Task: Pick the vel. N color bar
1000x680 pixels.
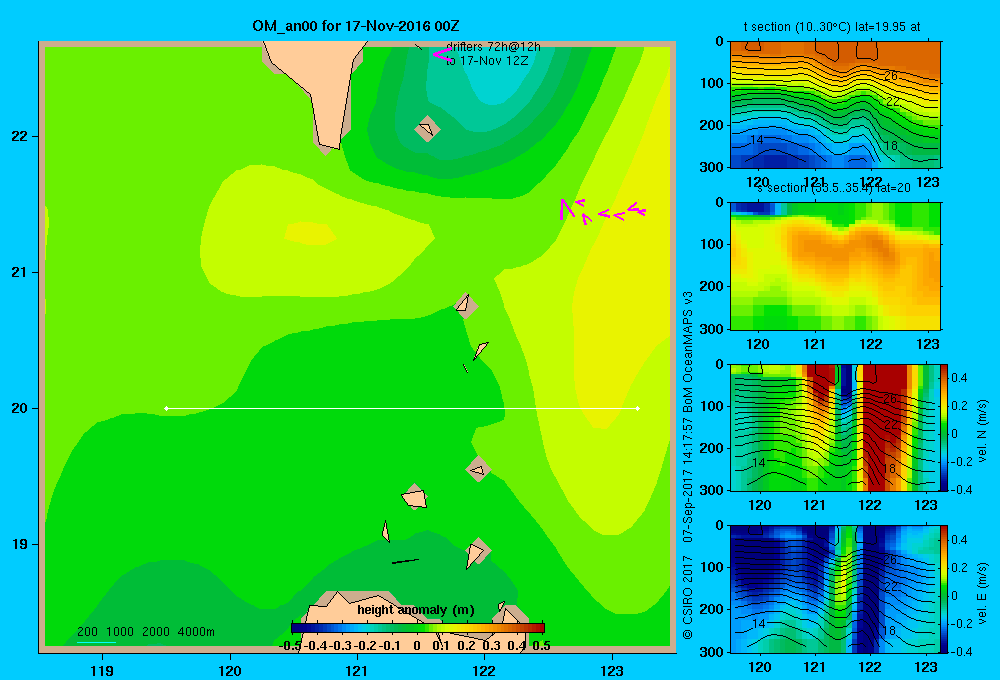Action: 944,427
